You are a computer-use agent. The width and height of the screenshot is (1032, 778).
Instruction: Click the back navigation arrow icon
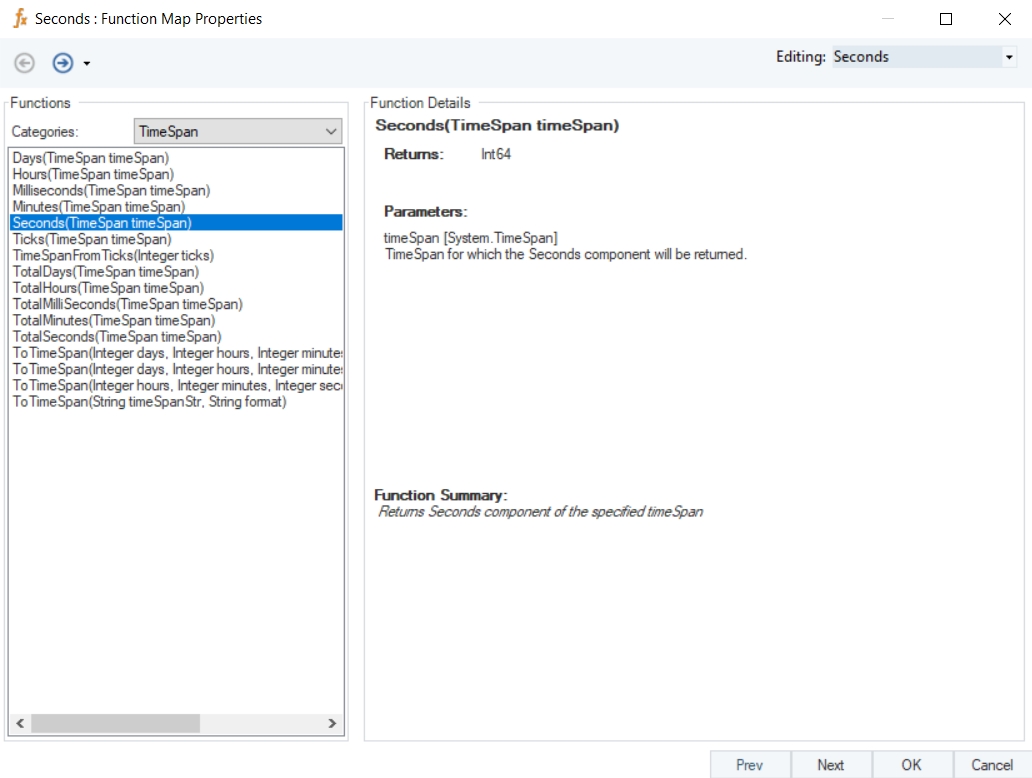pos(24,63)
